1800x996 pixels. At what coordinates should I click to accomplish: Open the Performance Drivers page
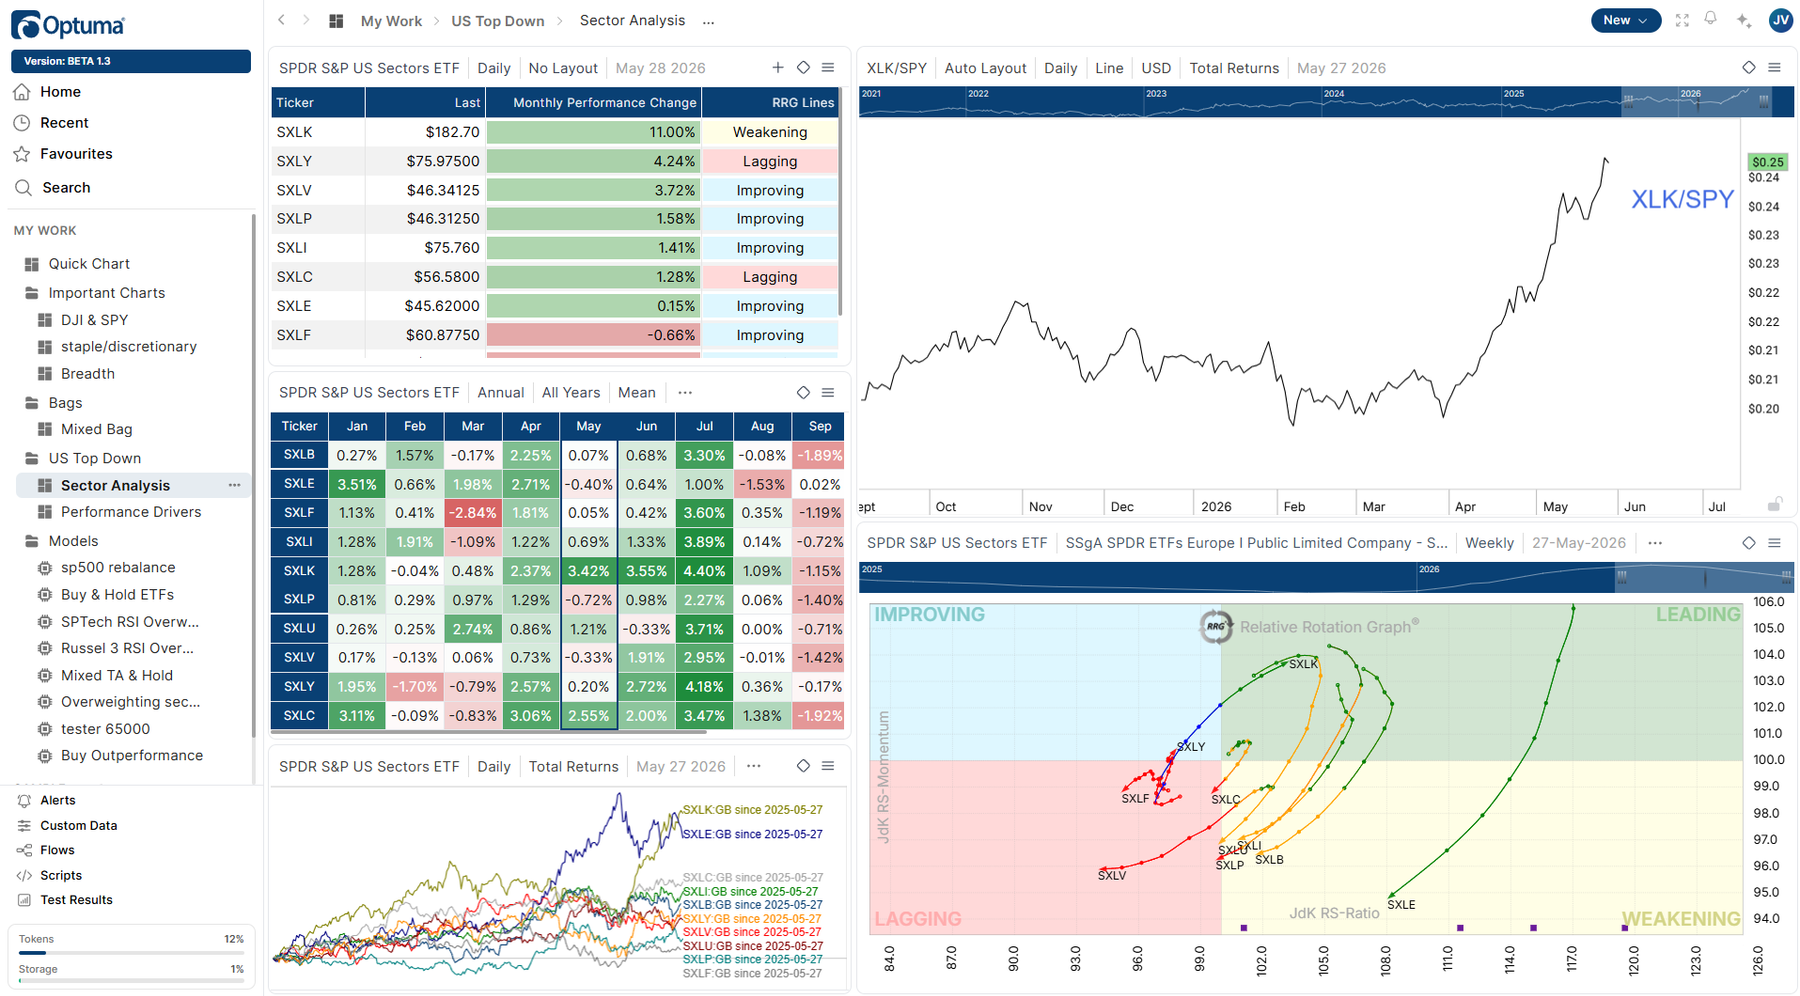(x=131, y=512)
